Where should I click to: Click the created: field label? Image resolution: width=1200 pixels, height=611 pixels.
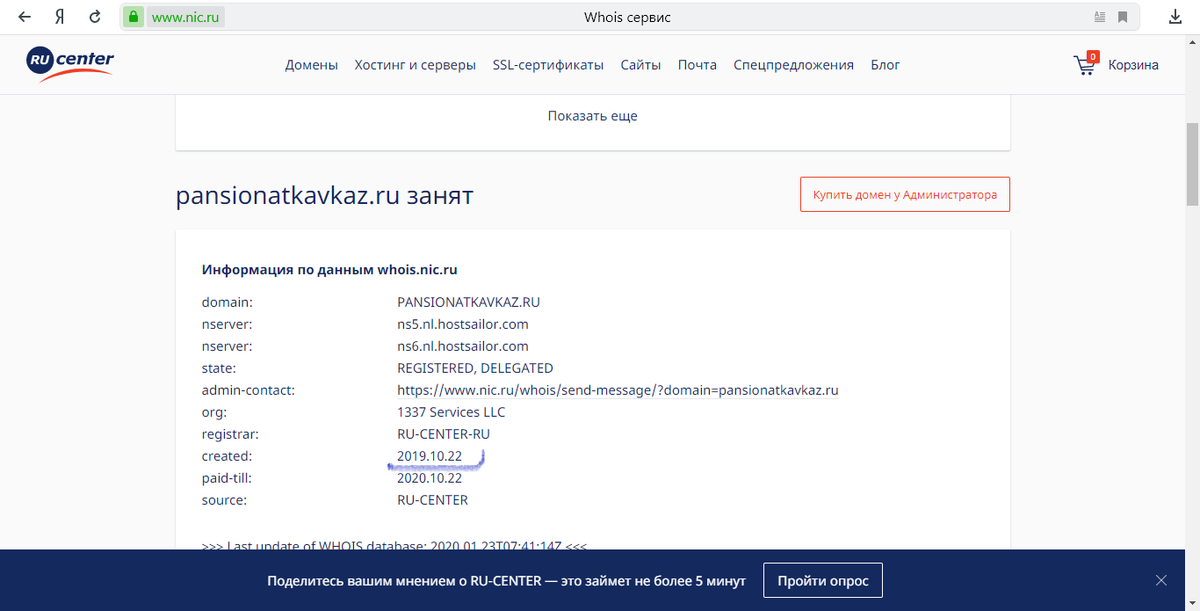click(227, 456)
